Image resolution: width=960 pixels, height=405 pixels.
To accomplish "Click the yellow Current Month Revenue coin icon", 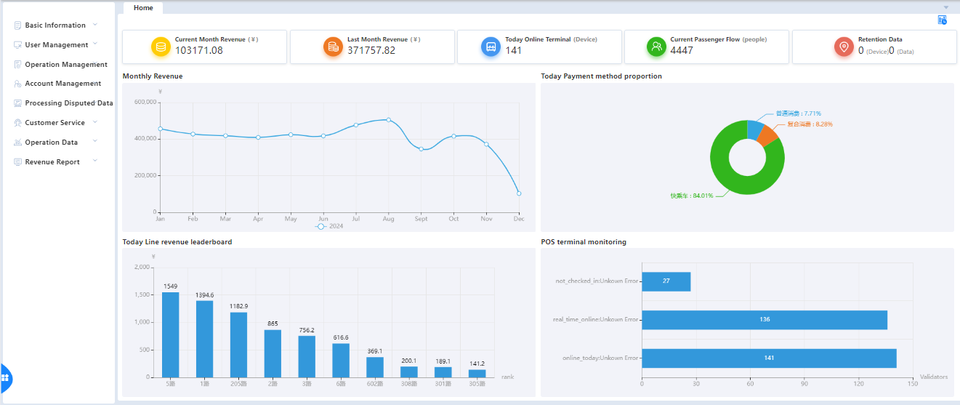I will [x=160, y=47].
